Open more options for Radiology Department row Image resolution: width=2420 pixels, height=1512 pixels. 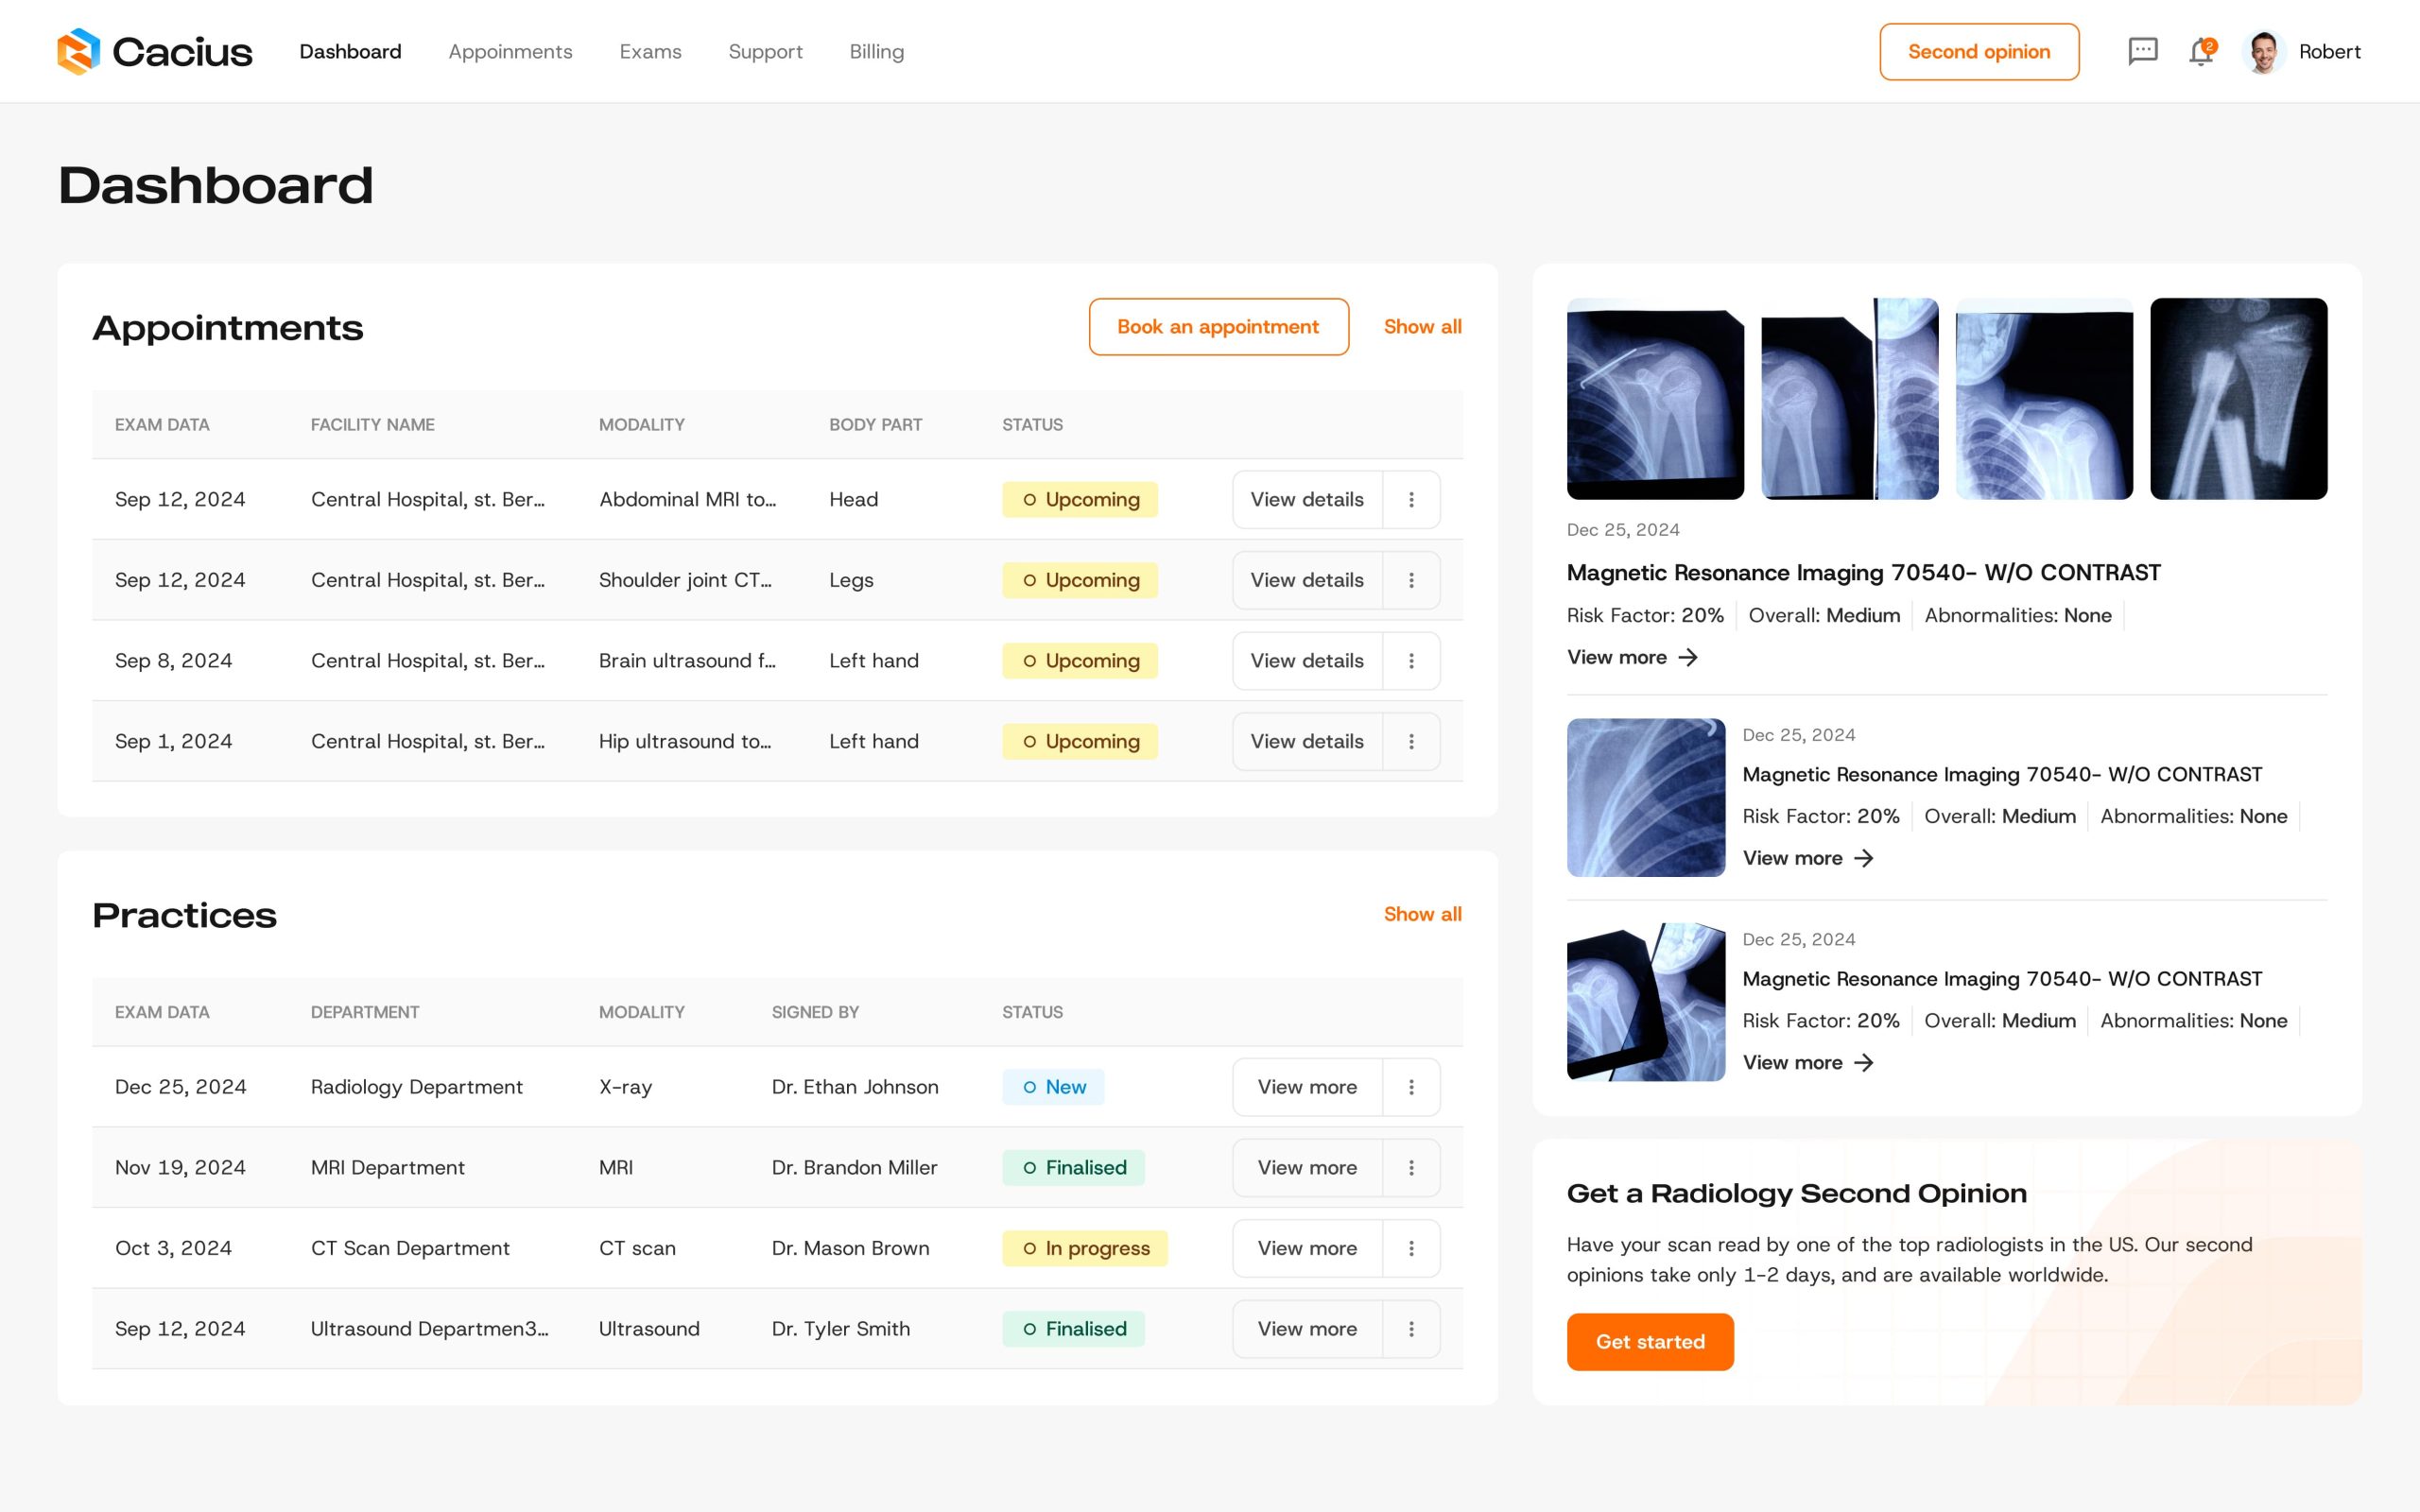click(1411, 1087)
